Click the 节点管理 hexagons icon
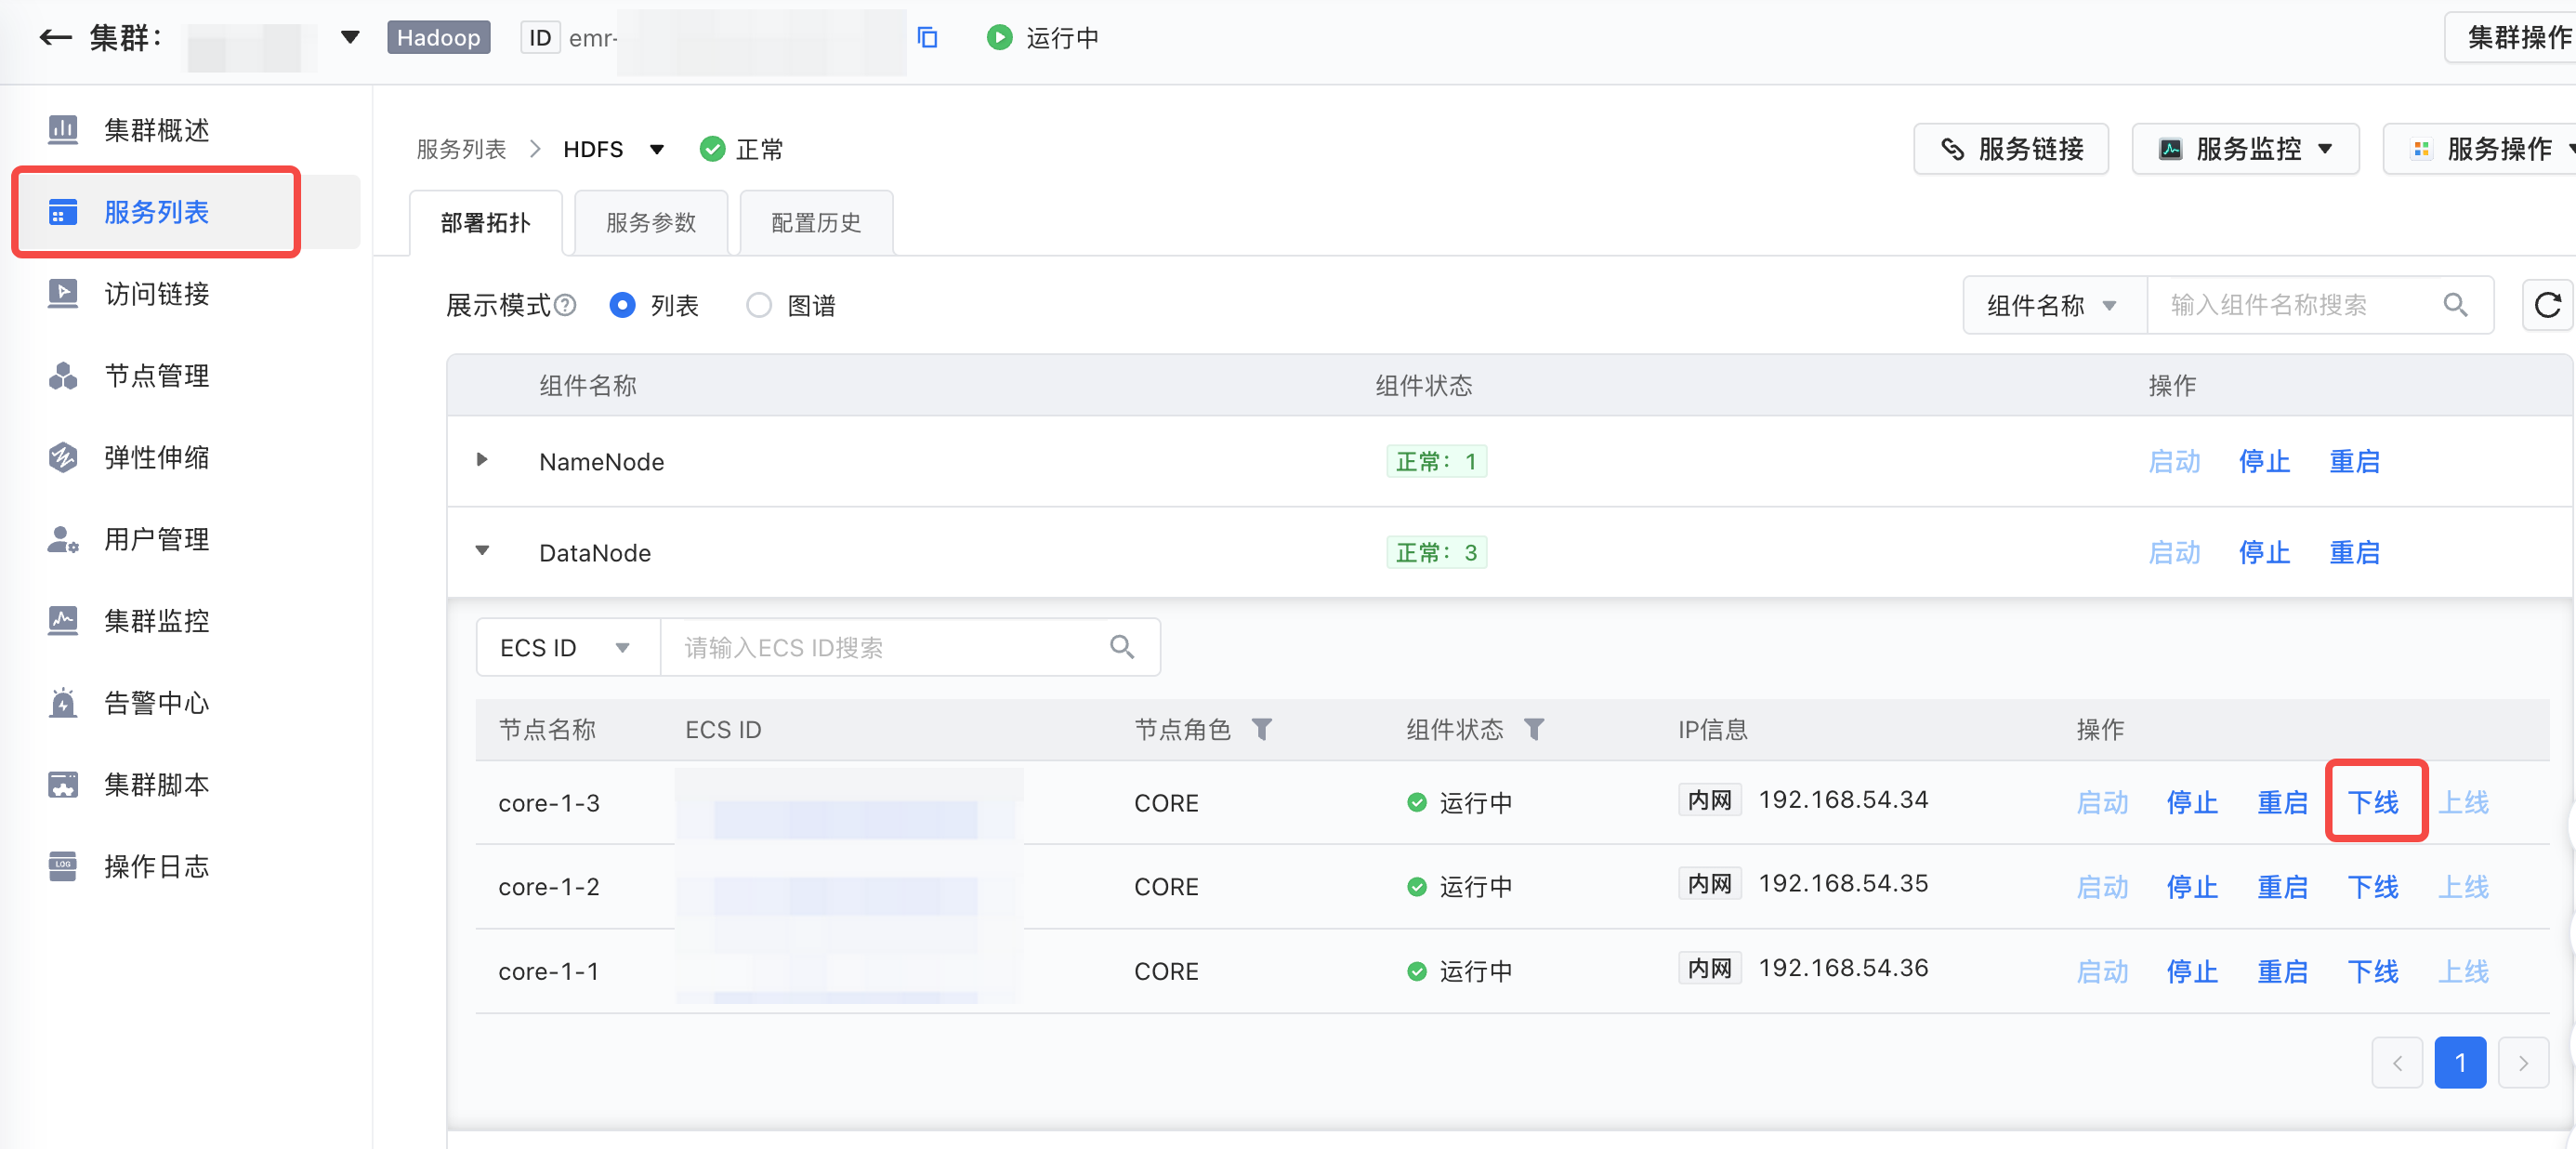The image size is (2576, 1149). tap(63, 376)
